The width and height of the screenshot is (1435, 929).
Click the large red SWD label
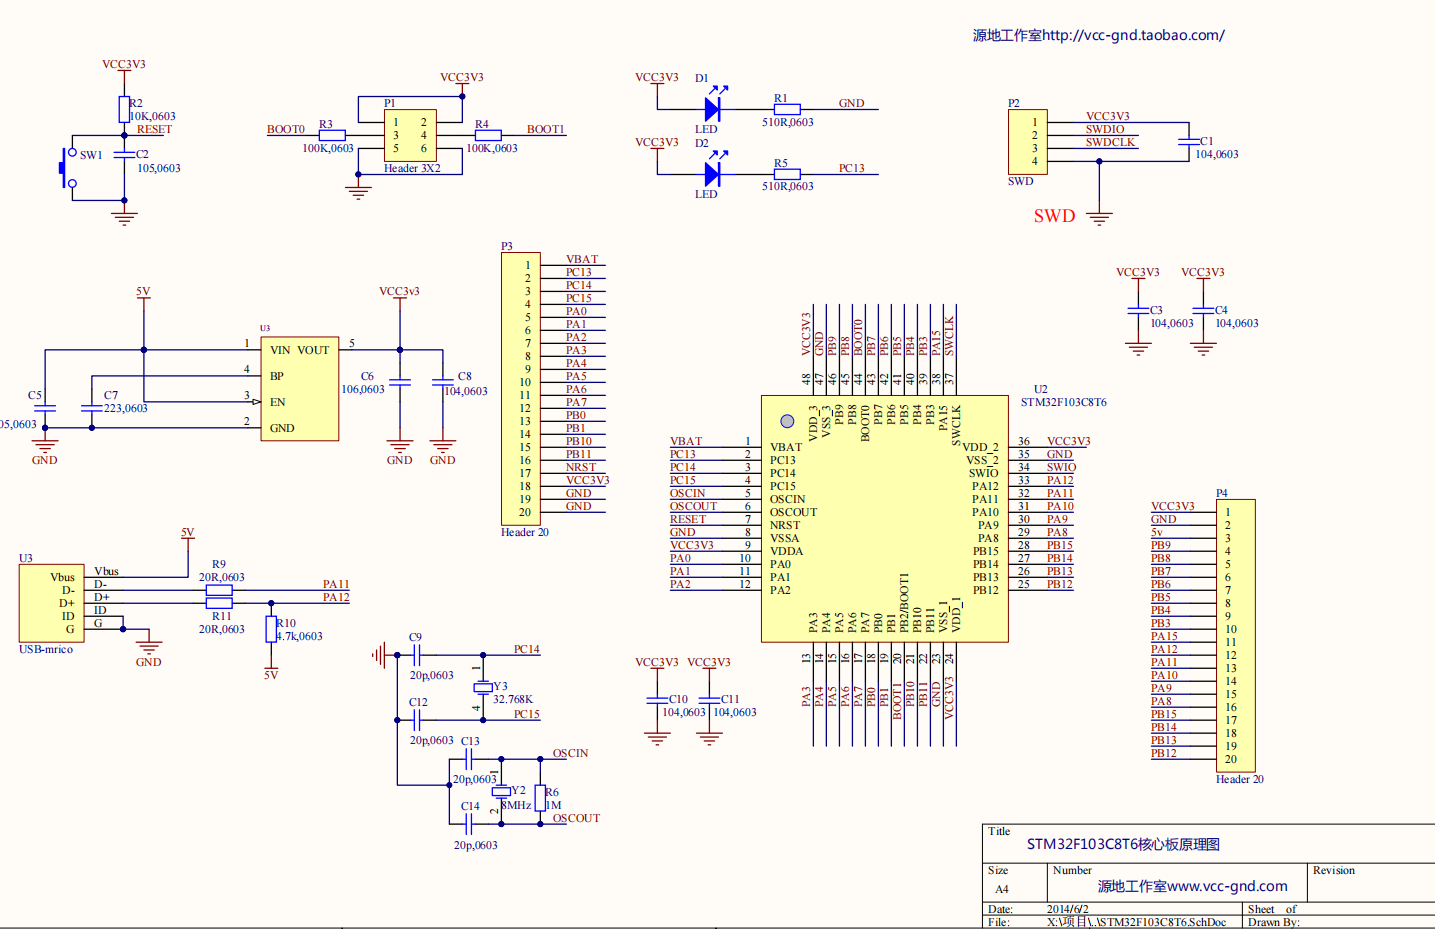pyautogui.click(x=1054, y=216)
